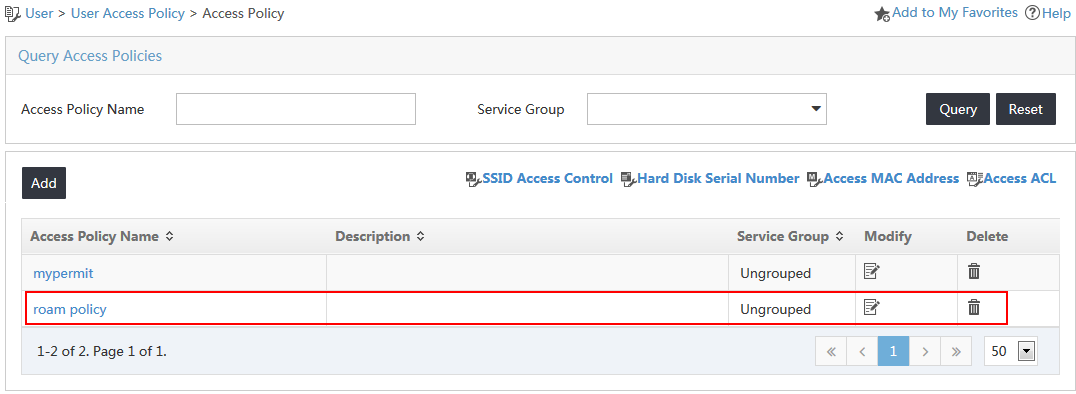Click the Add button
Screen dimensions: 1076x394
(x=44, y=183)
